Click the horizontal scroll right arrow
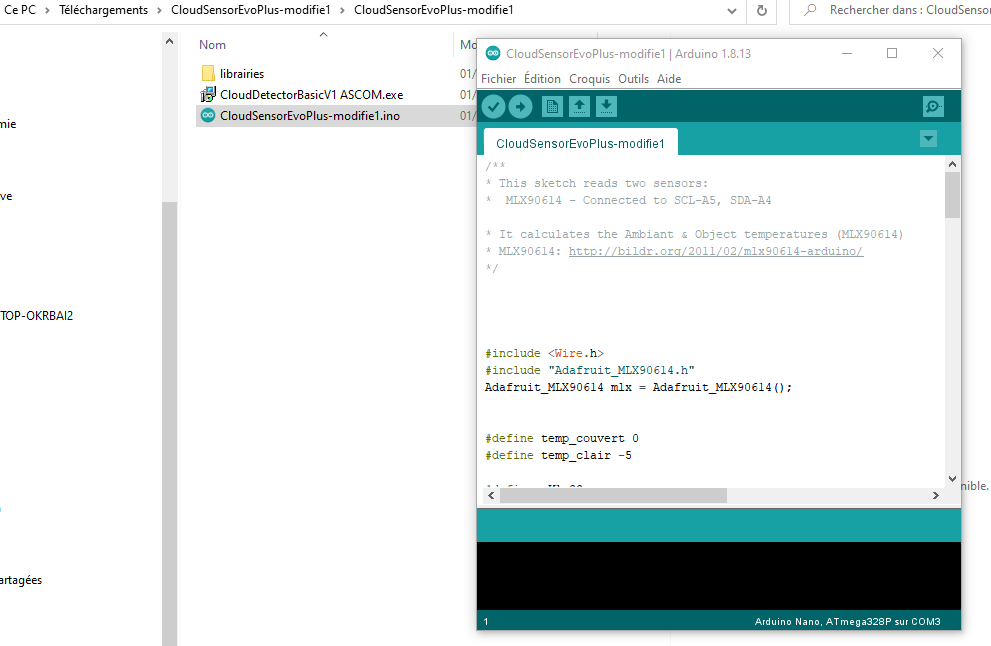991x646 pixels. coord(936,496)
